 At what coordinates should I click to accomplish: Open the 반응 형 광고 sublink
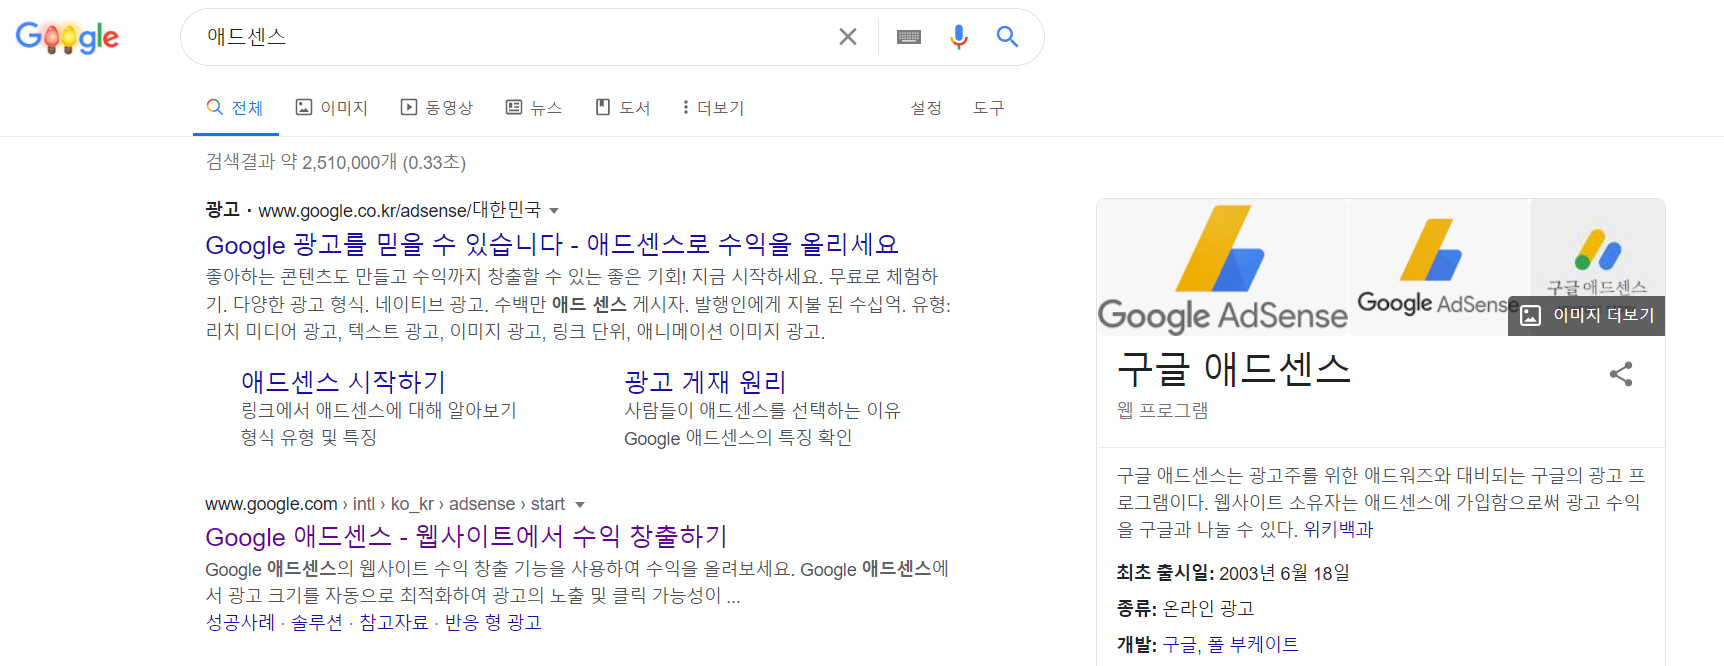pyautogui.click(x=493, y=622)
